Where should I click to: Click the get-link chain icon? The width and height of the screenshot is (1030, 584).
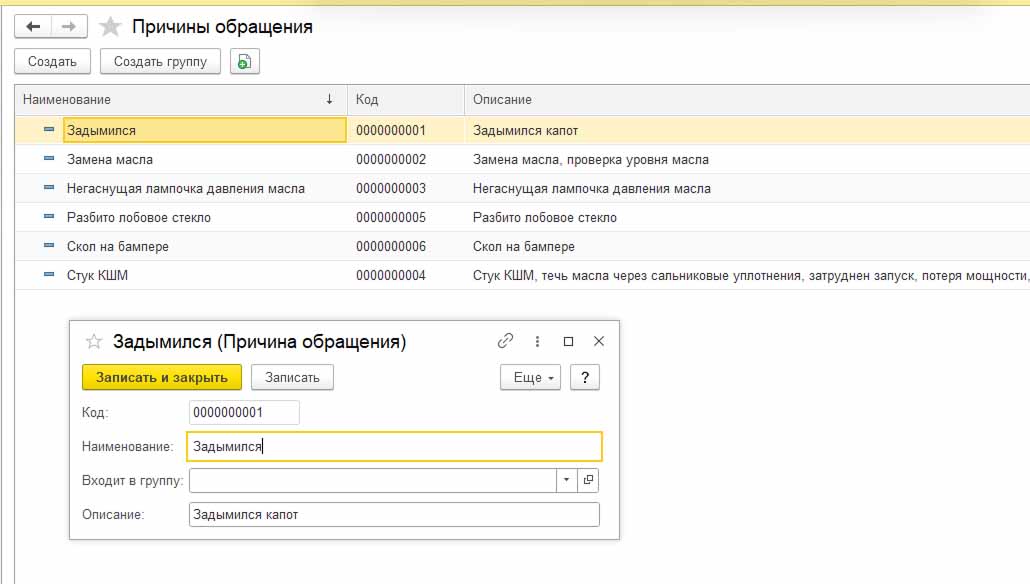pyautogui.click(x=505, y=341)
